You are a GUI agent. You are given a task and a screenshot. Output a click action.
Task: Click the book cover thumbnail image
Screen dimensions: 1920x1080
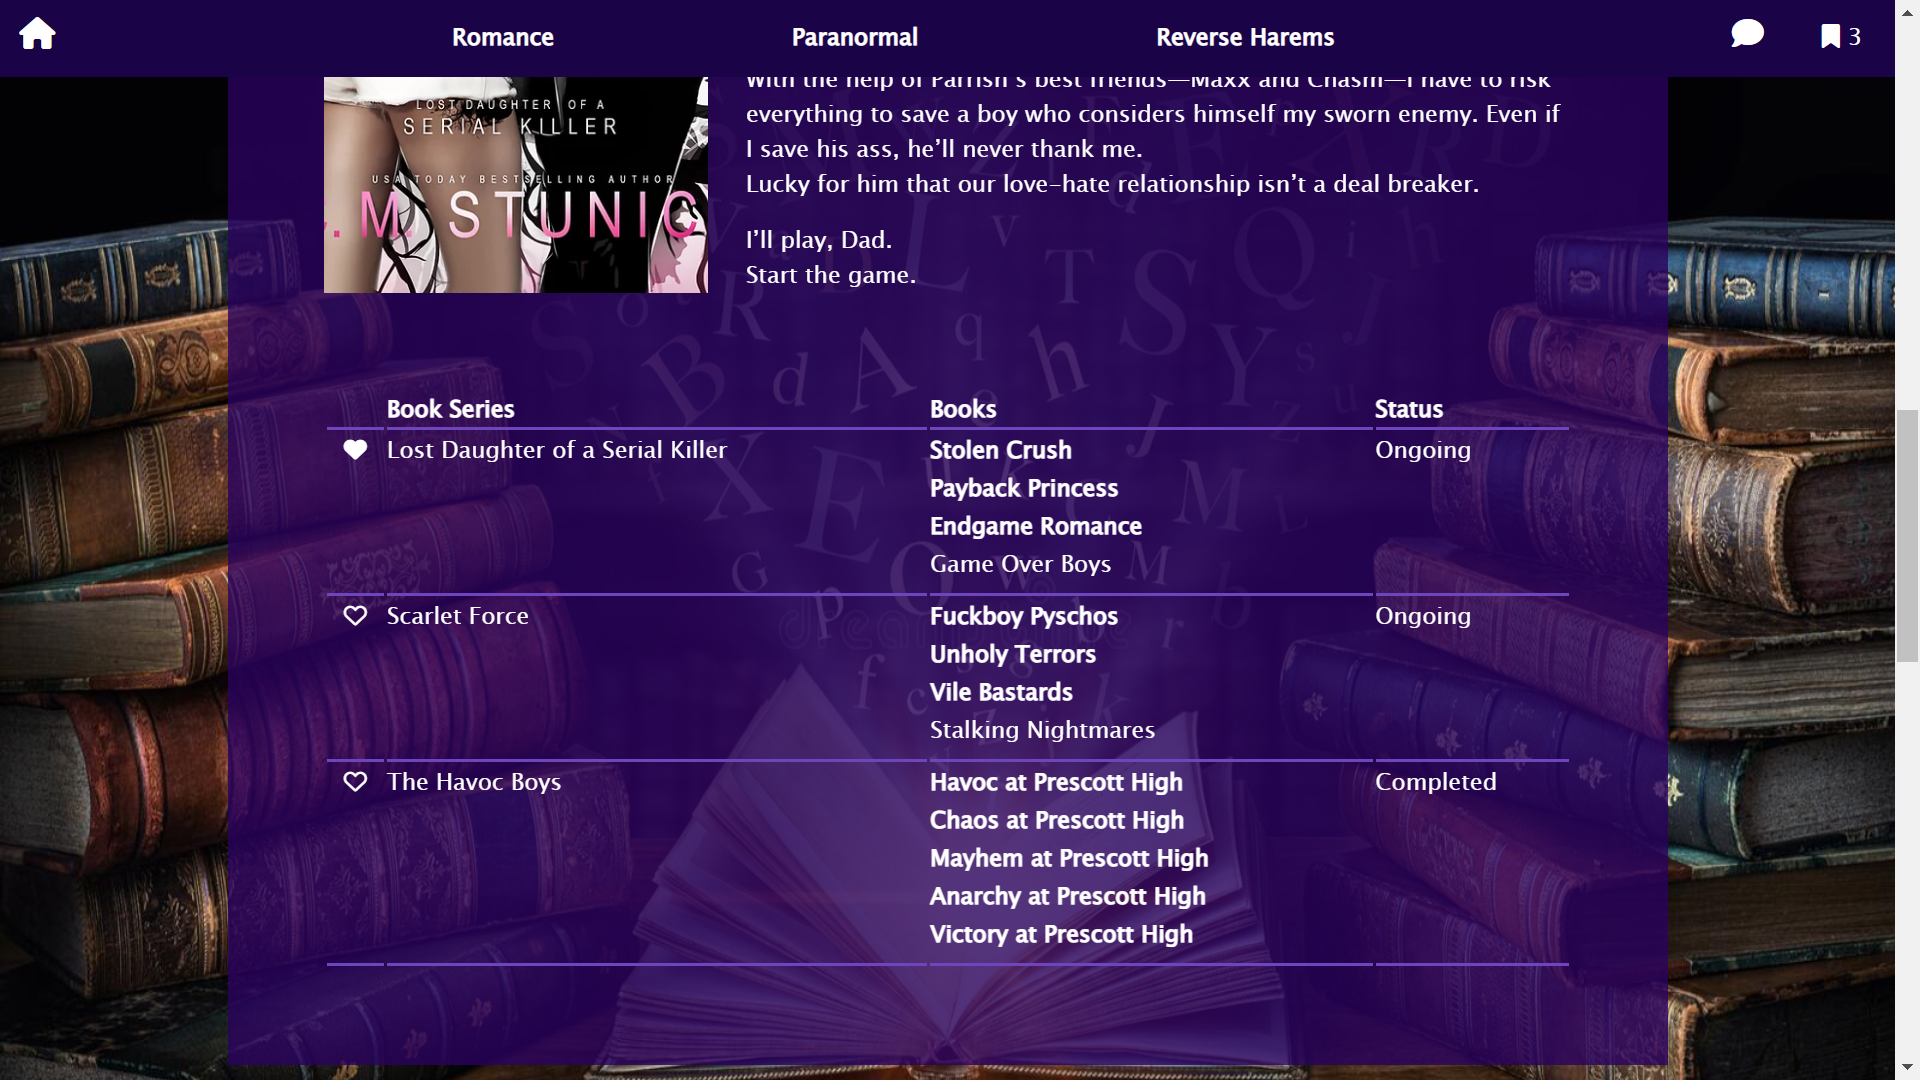pyautogui.click(x=515, y=185)
